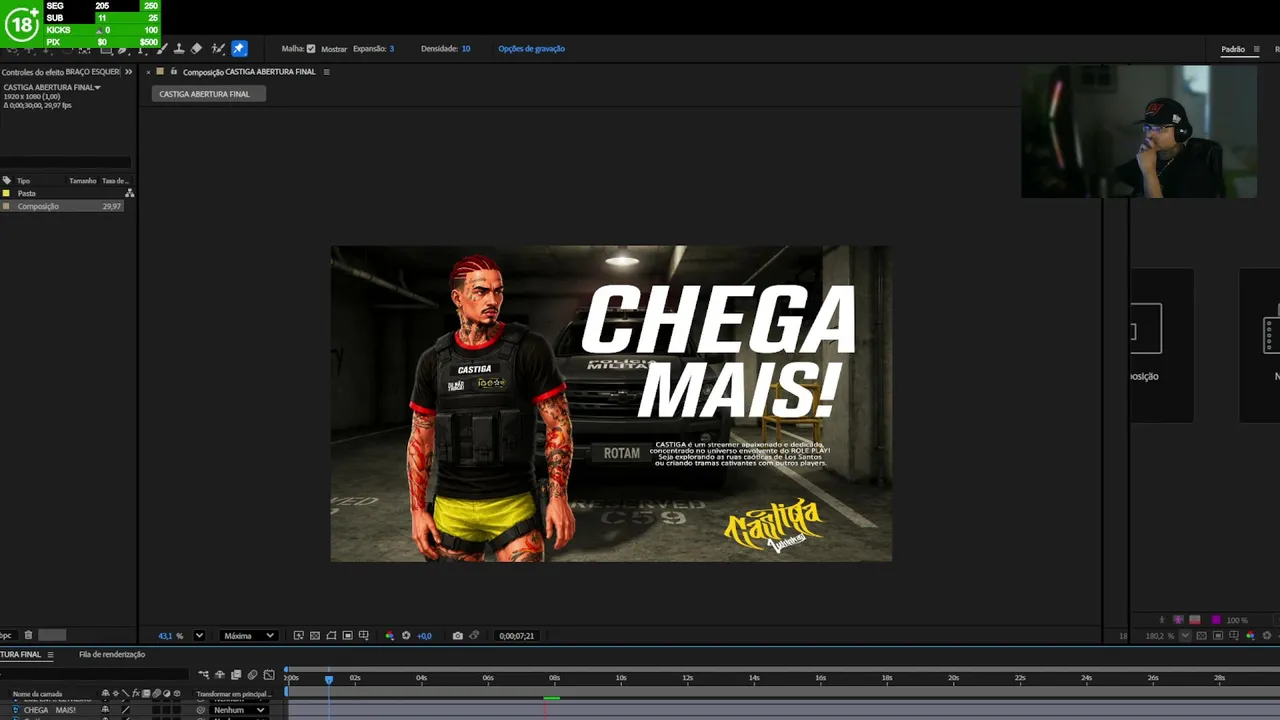Click the 0;00;07;21 preview time display
The width and height of the screenshot is (1280, 720).
click(x=517, y=636)
